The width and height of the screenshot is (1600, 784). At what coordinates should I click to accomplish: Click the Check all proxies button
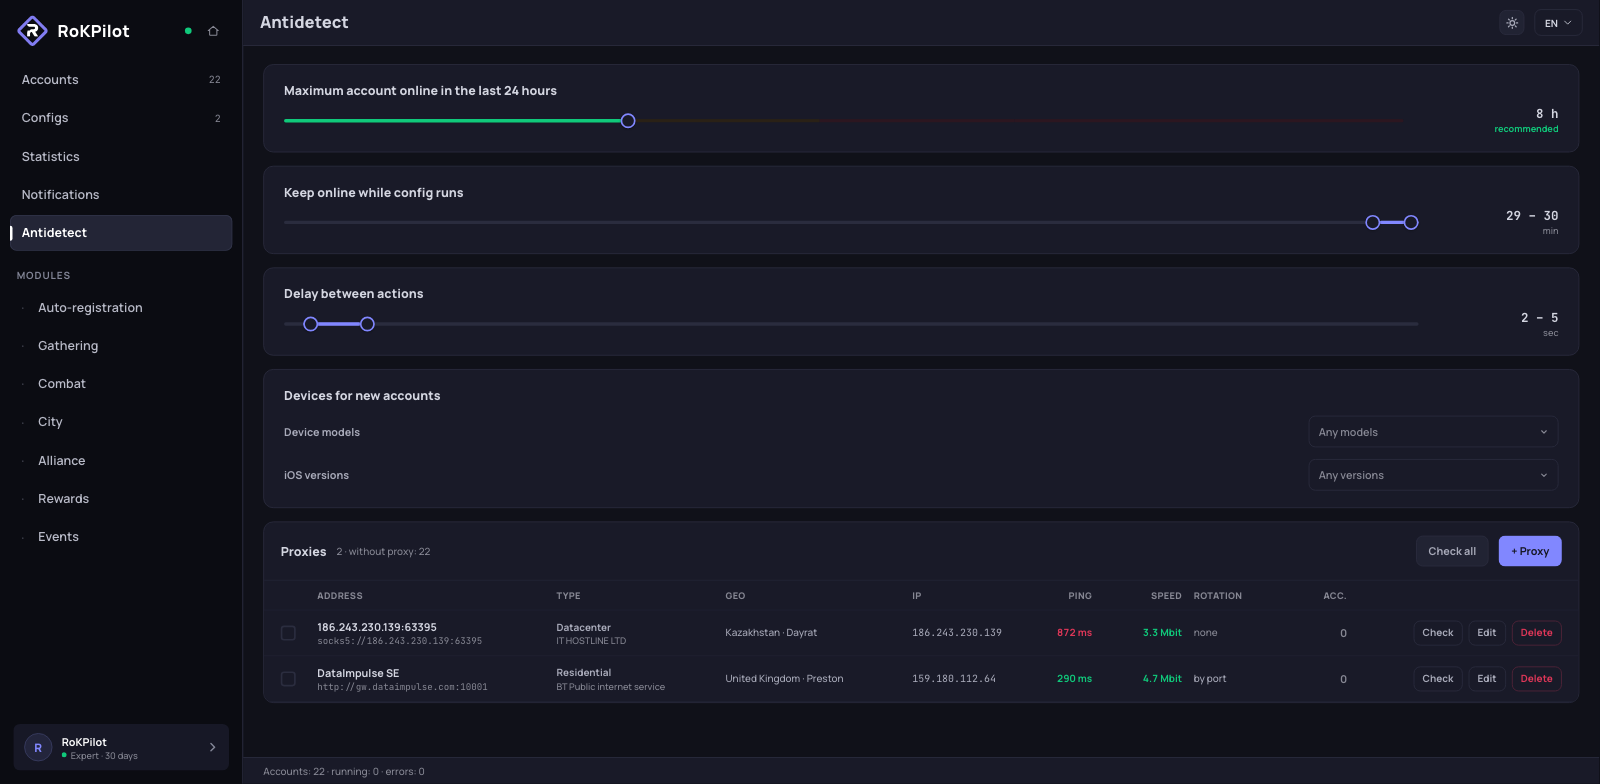pos(1452,551)
